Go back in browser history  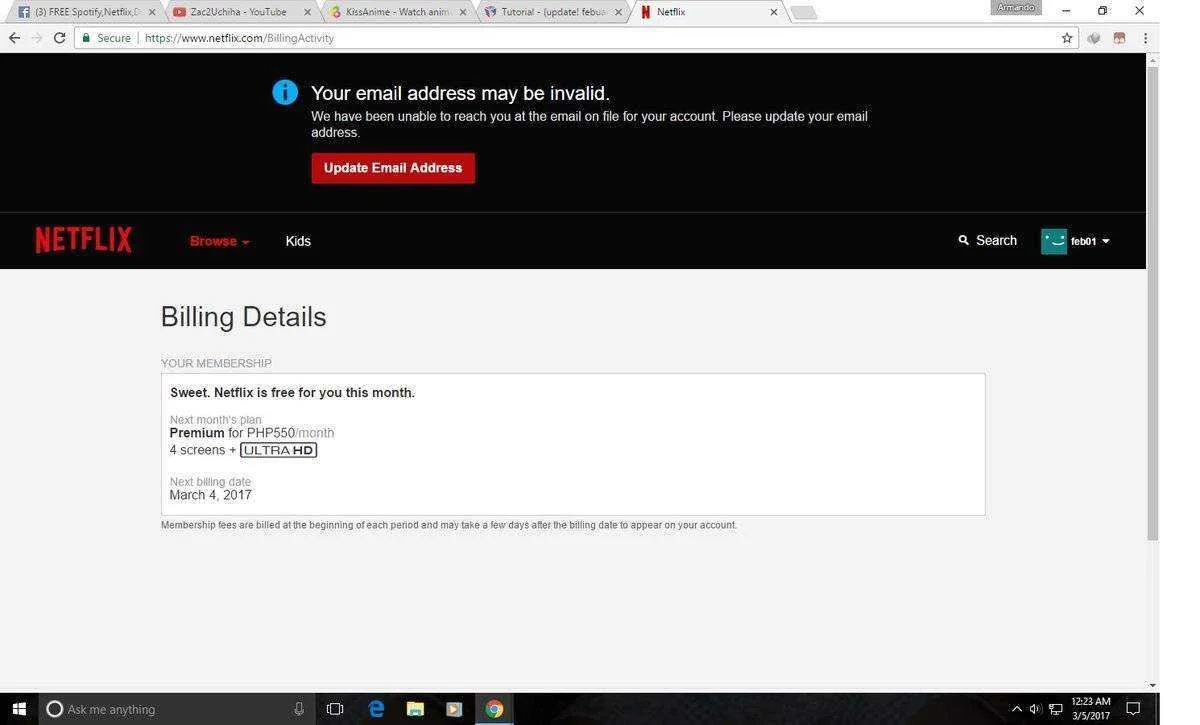point(14,38)
